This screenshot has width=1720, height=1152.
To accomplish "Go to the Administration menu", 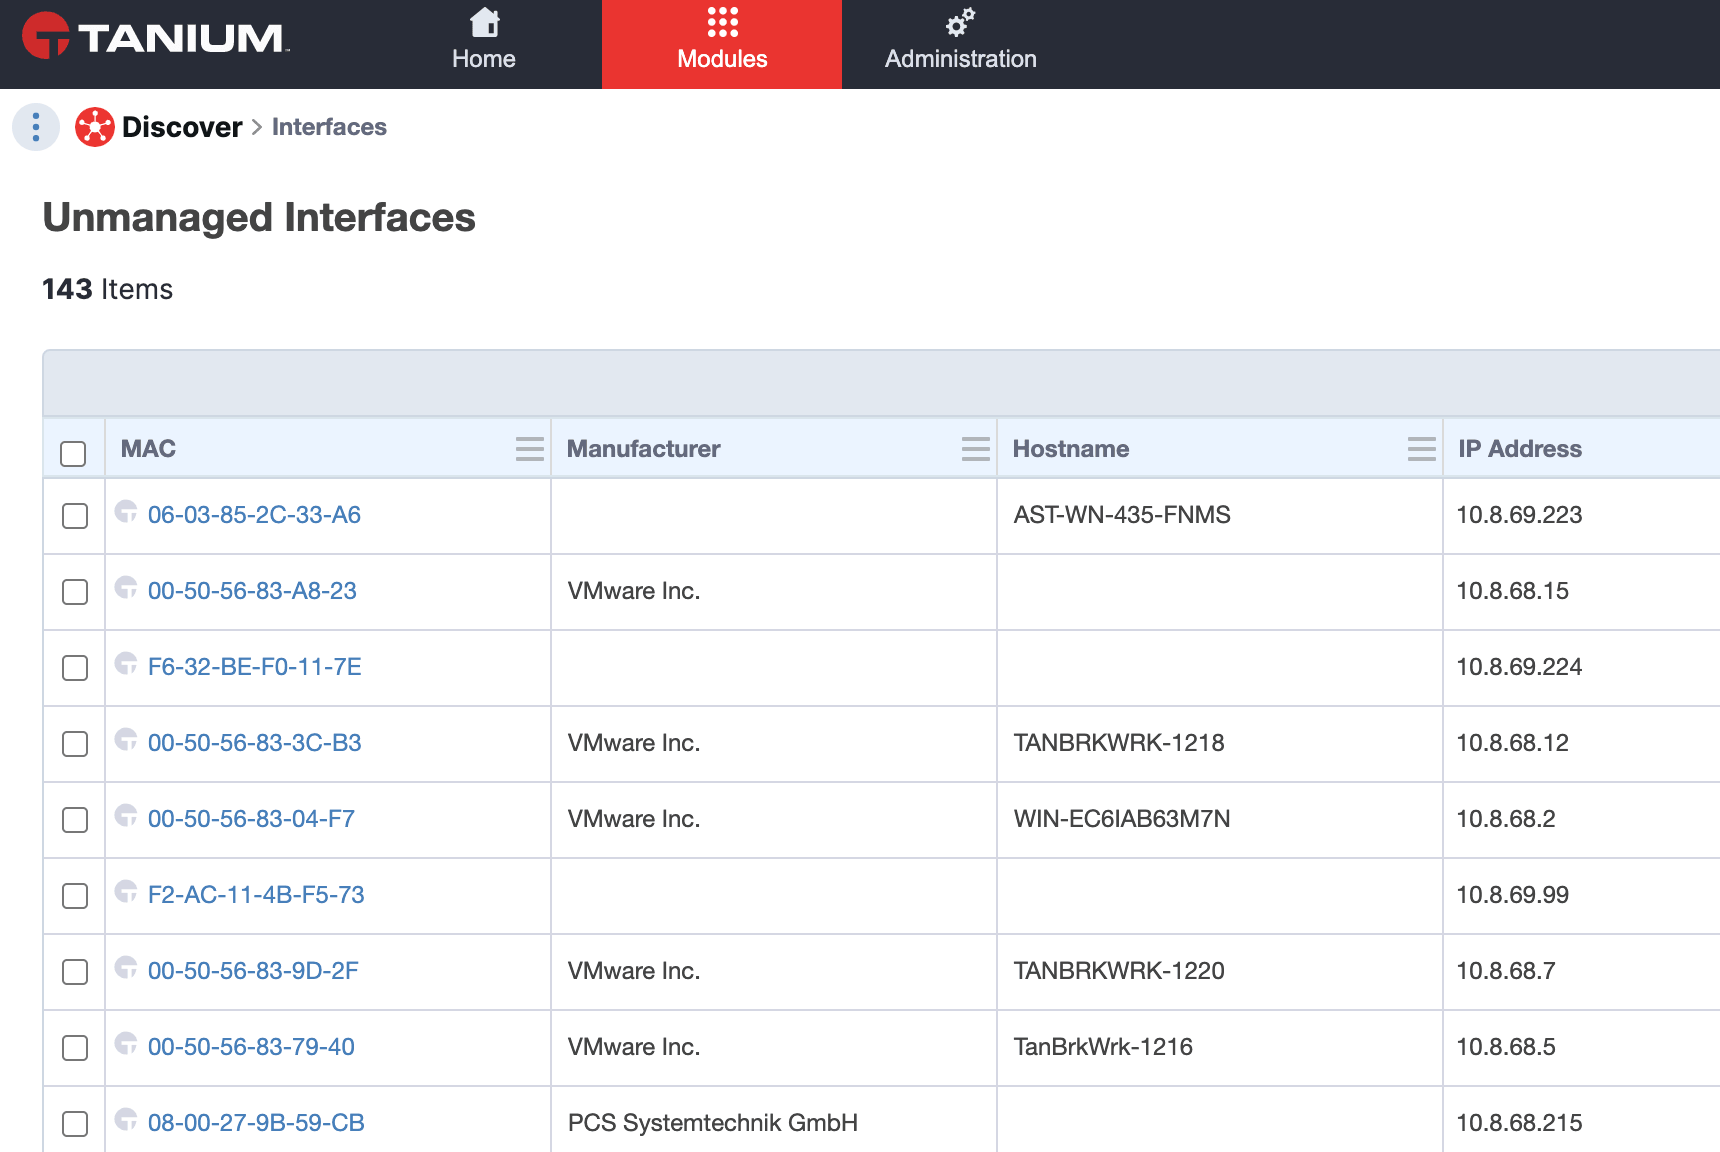I will (x=961, y=44).
